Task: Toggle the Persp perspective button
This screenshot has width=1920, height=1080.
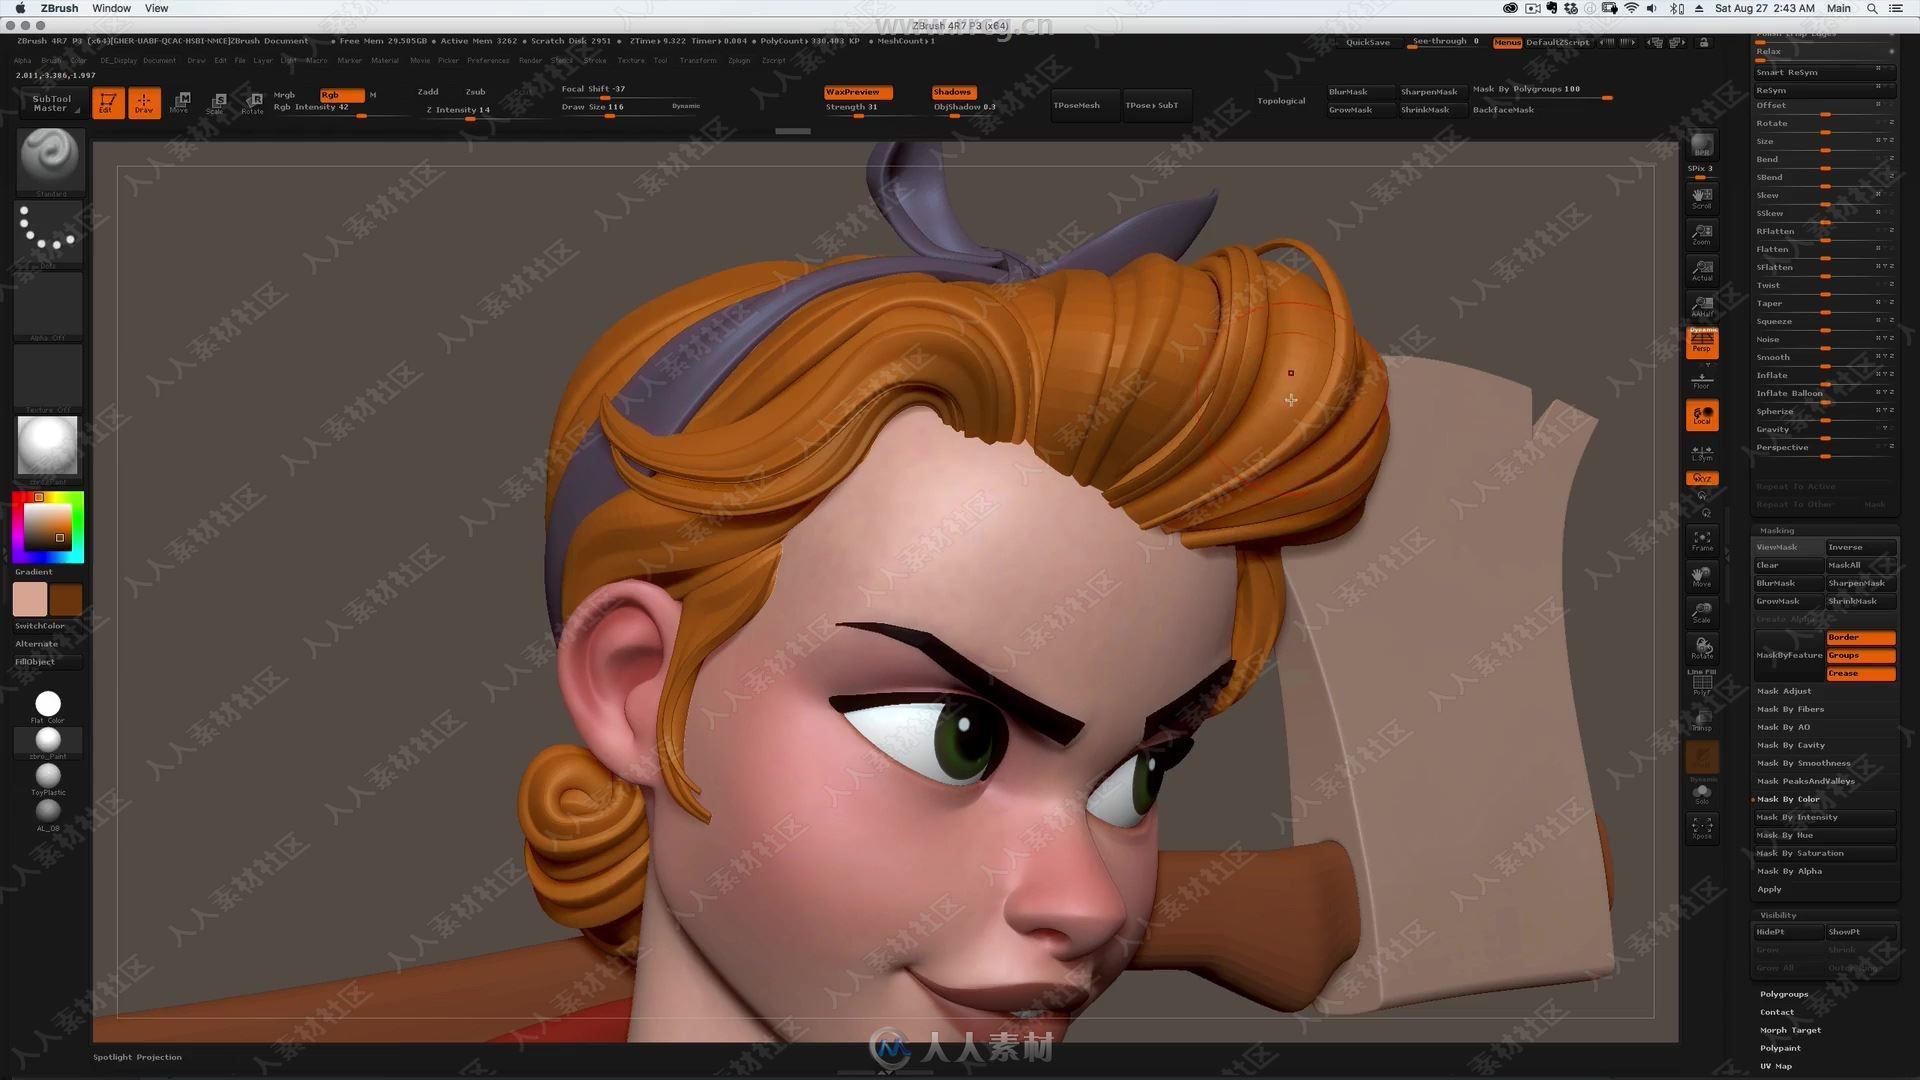Action: point(1702,342)
